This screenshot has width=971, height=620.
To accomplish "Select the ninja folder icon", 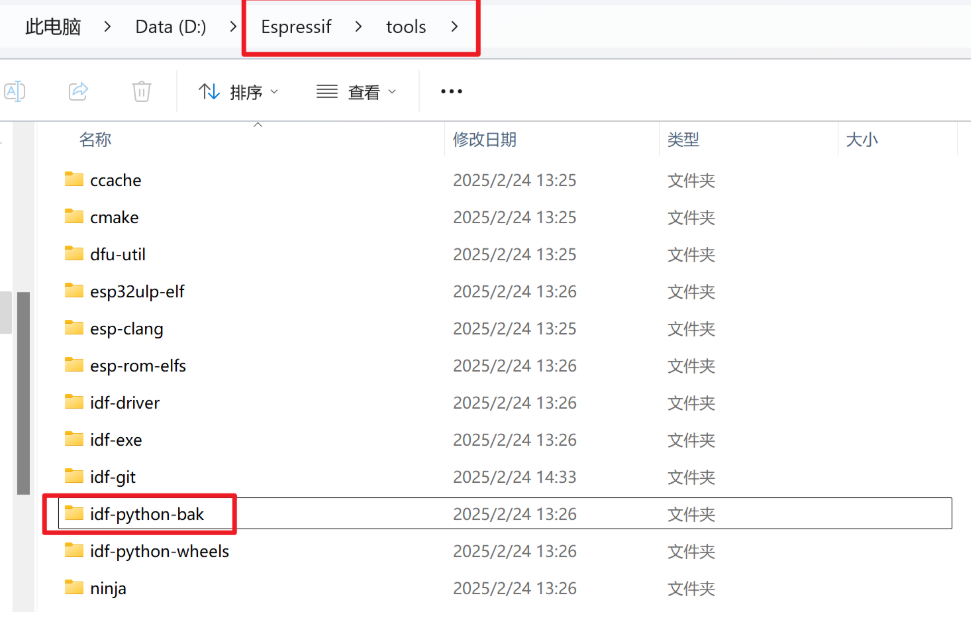I will point(74,587).
